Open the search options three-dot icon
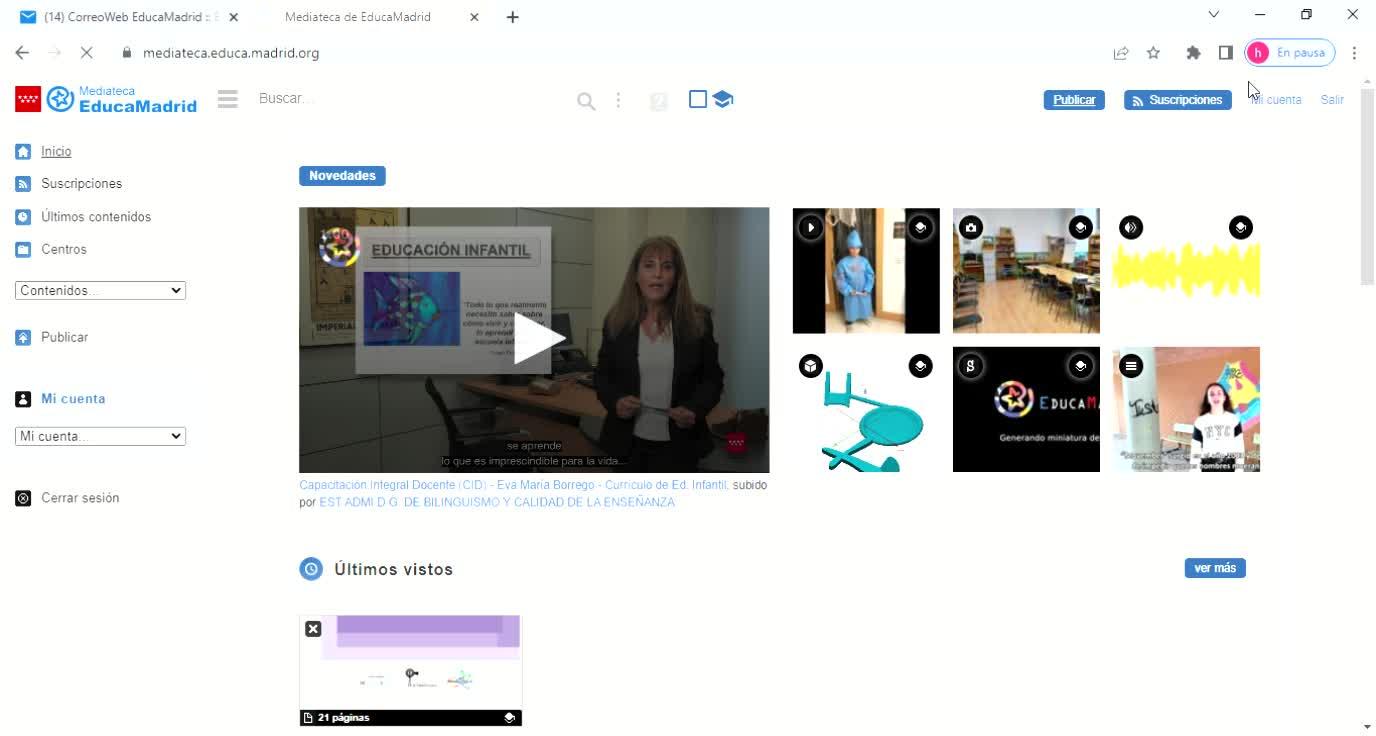 click(618, 100)
